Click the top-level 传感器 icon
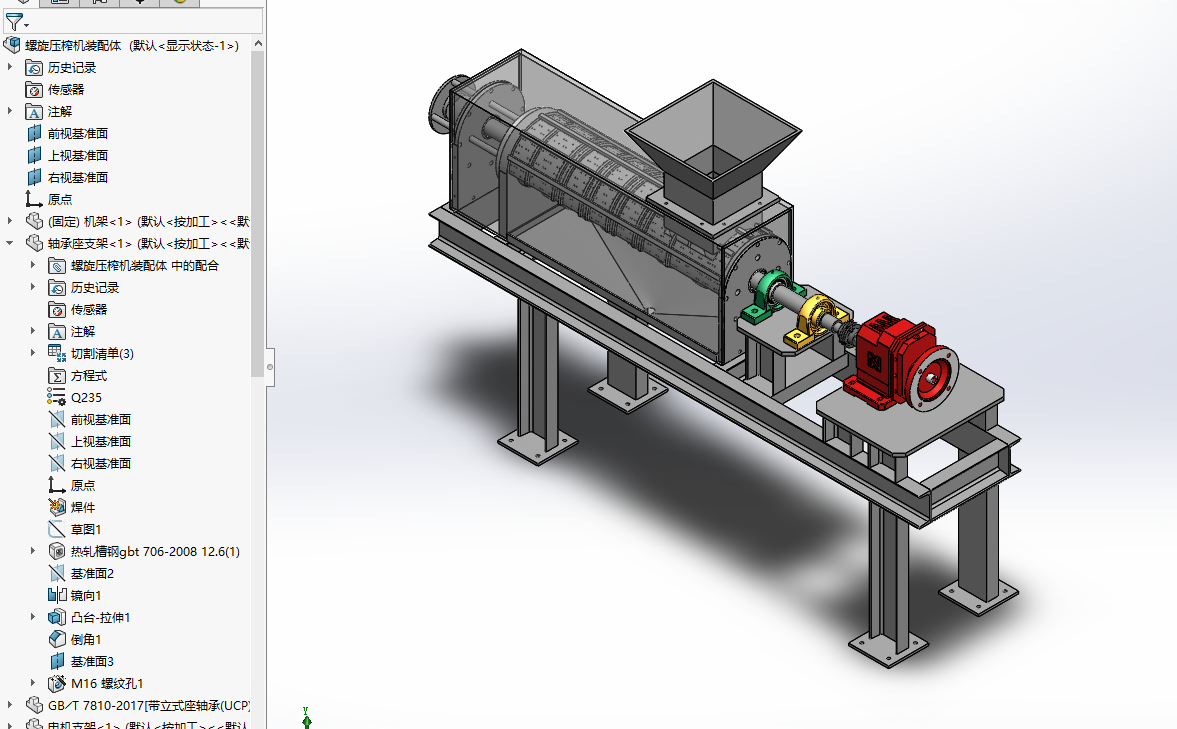Viewport: 1177px width, 729px height. tap(34, 90)
